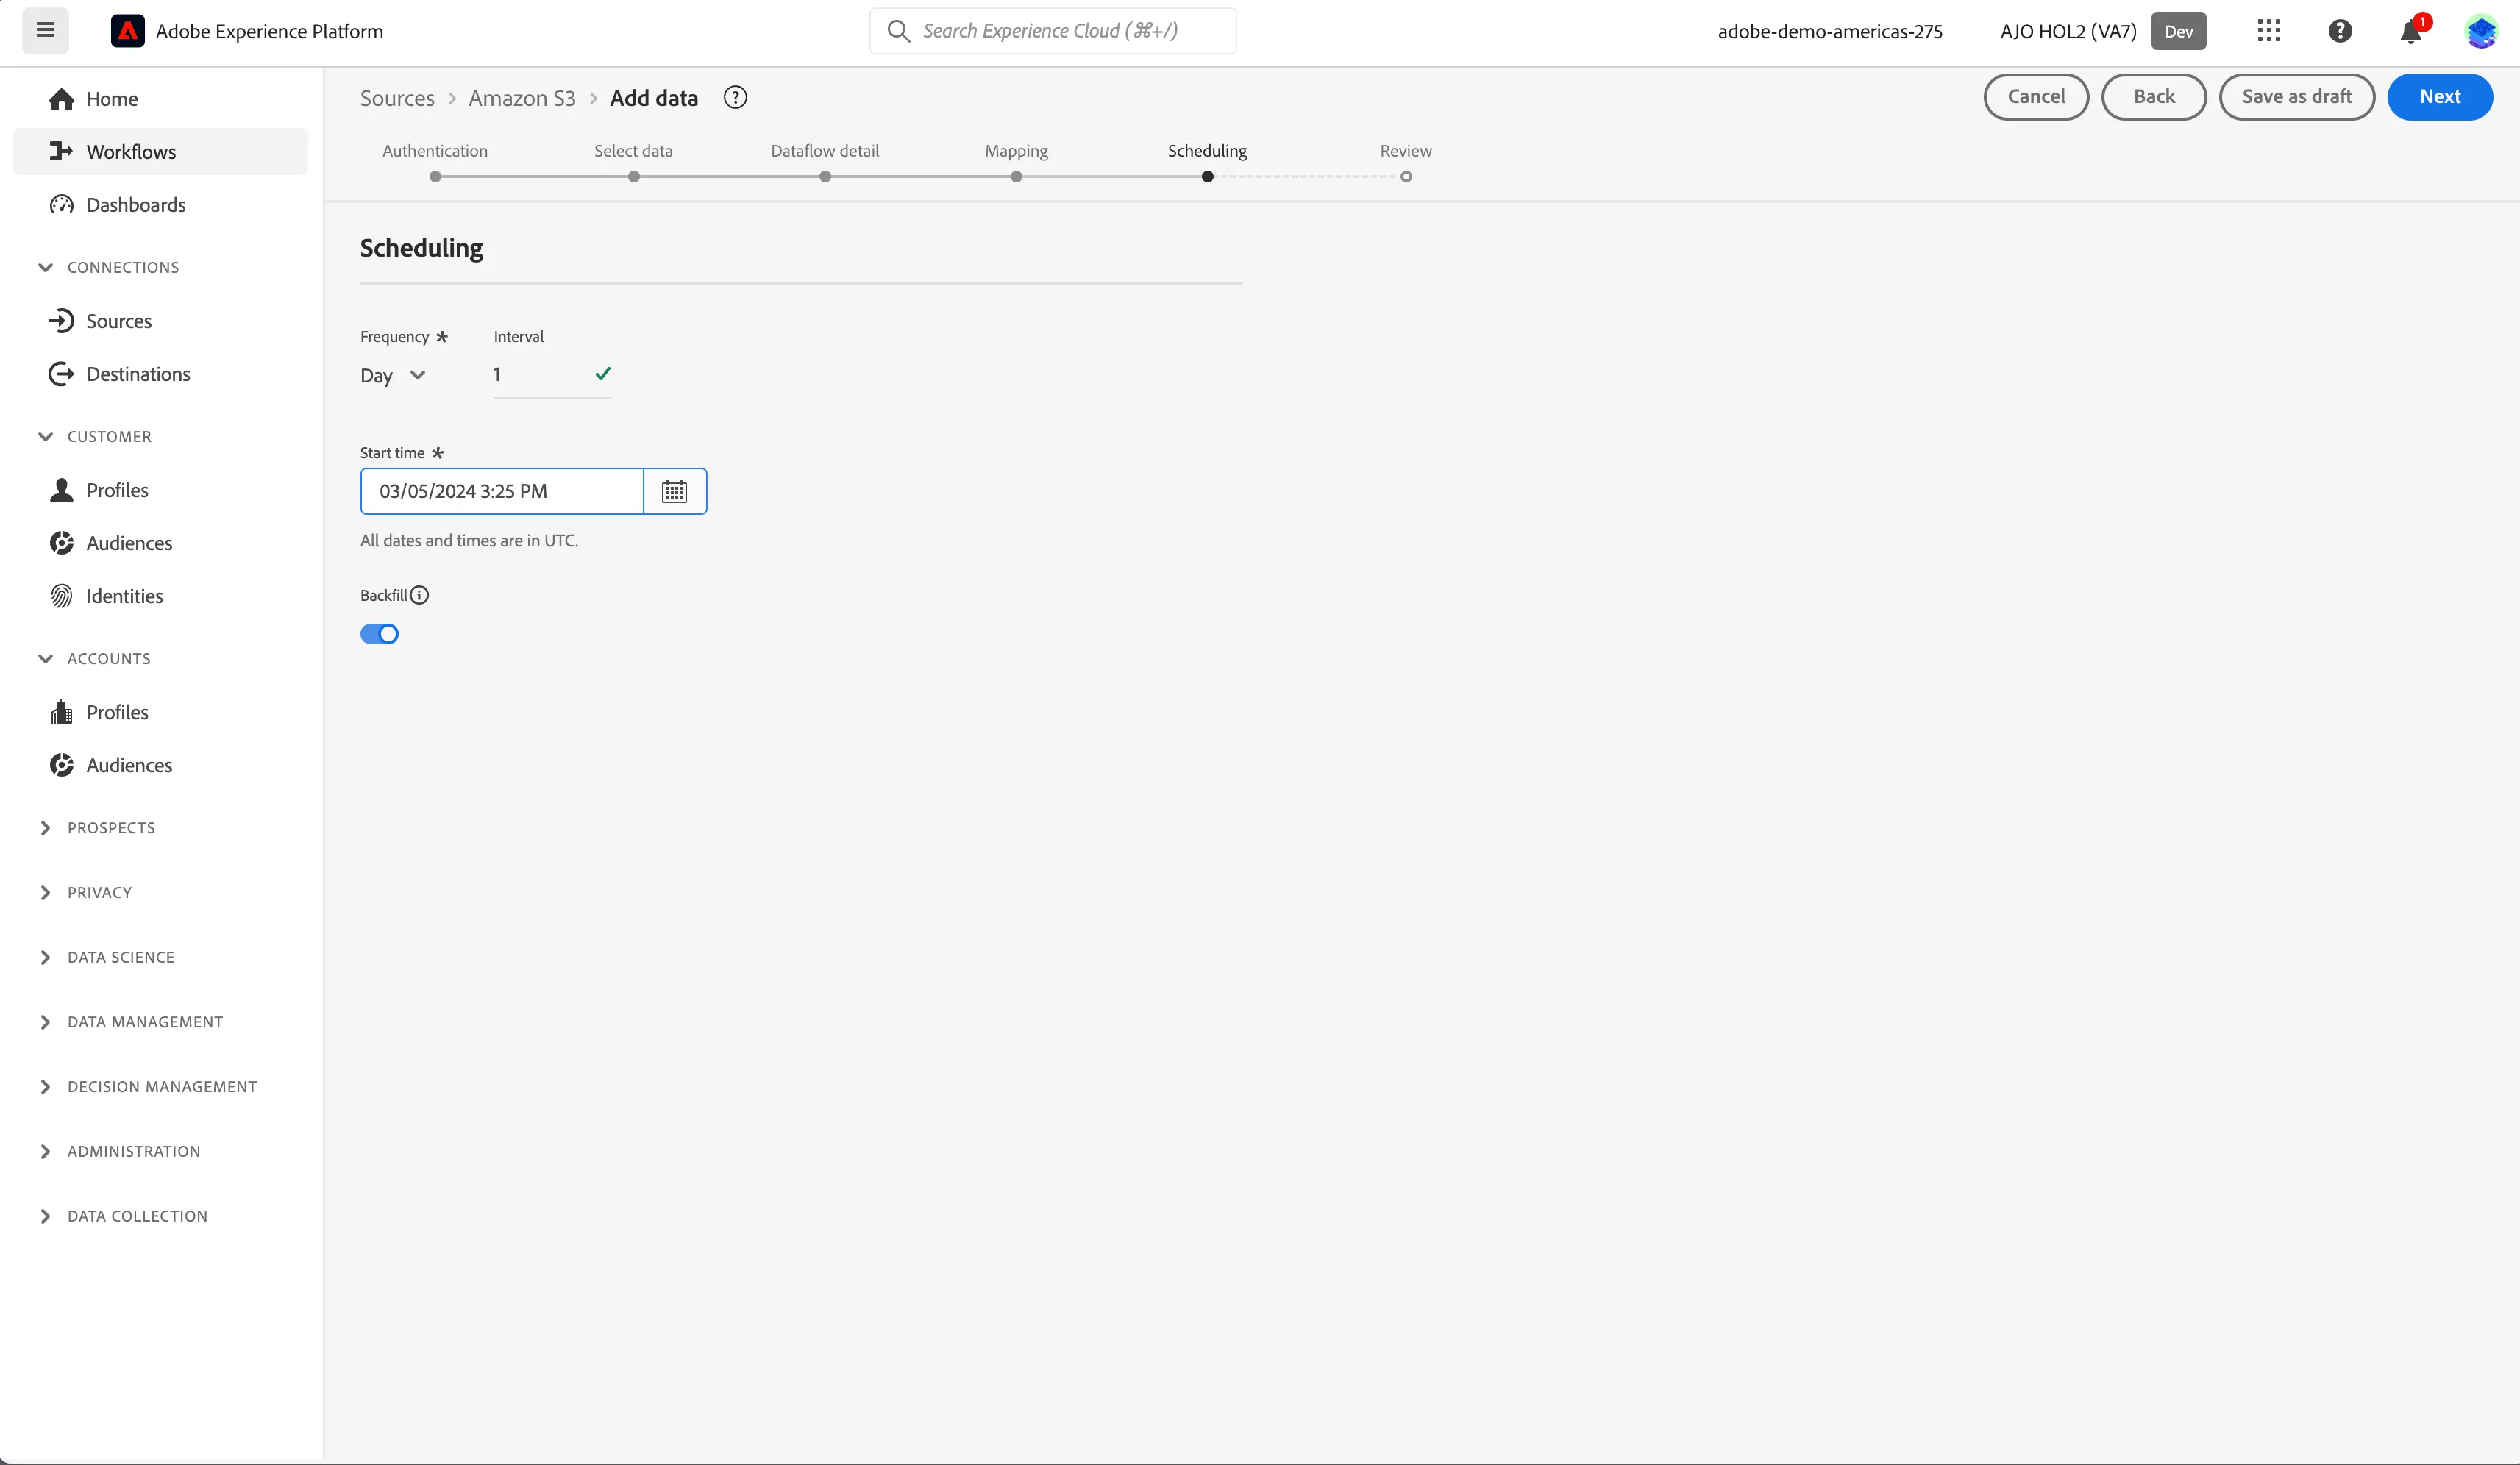Open the Sources breadcrumb link
The image size is (2520, 1465).
(x=397, y=98)
